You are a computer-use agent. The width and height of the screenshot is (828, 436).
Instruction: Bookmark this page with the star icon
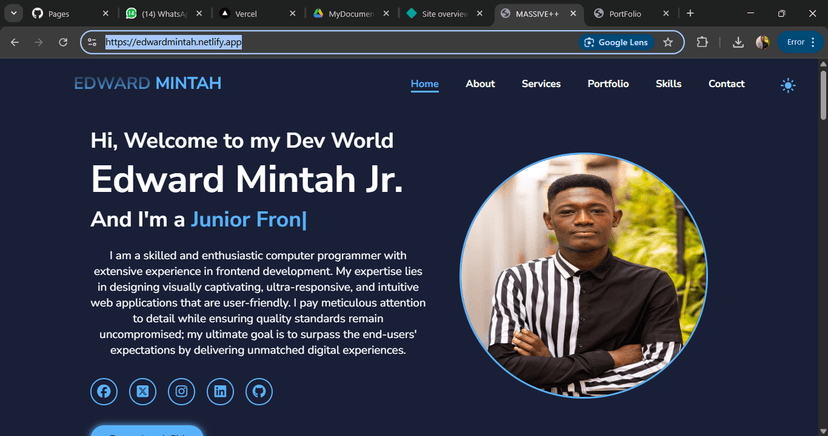(668, 42)
